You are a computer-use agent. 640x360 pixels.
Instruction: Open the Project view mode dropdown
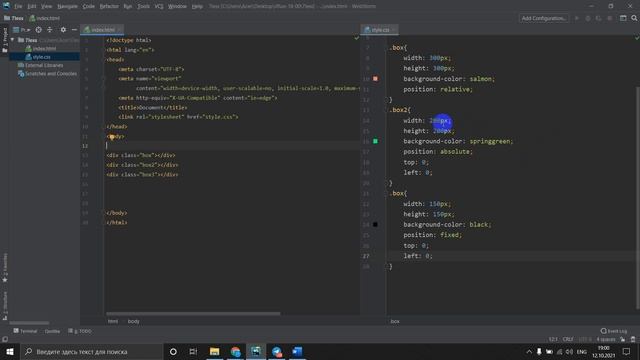coord(22,30)
